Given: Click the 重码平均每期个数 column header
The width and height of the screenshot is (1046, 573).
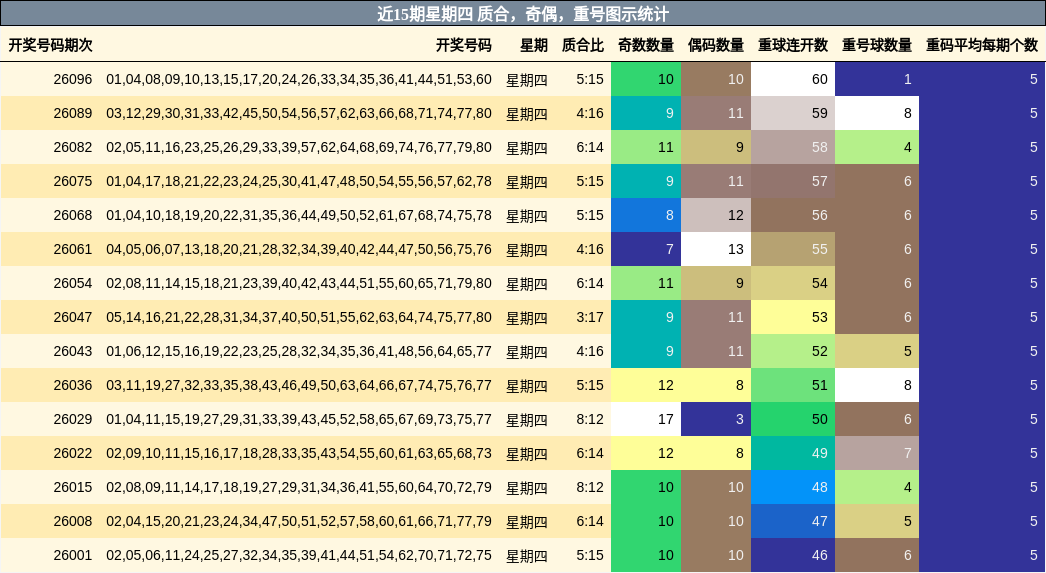Looking at the screenshot, I should click(x=982, y=45).
